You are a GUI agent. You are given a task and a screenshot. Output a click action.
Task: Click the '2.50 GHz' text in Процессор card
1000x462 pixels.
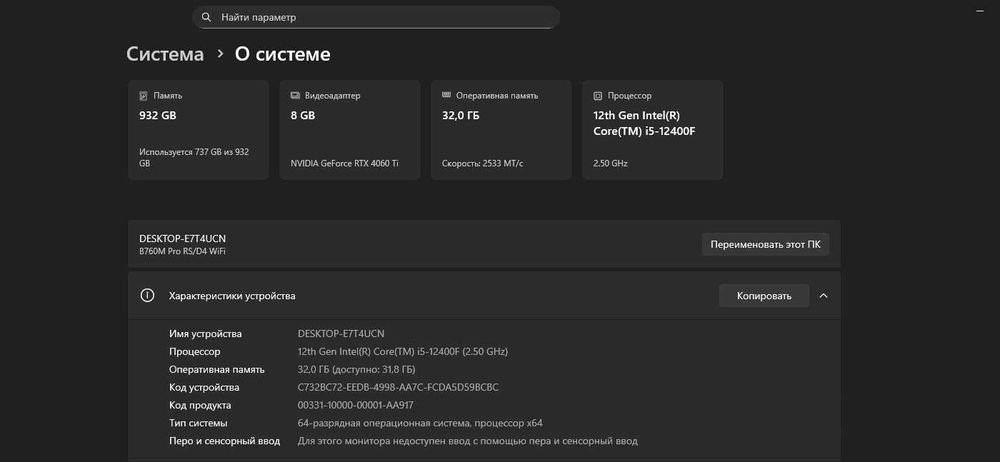(x=610, y=163)
